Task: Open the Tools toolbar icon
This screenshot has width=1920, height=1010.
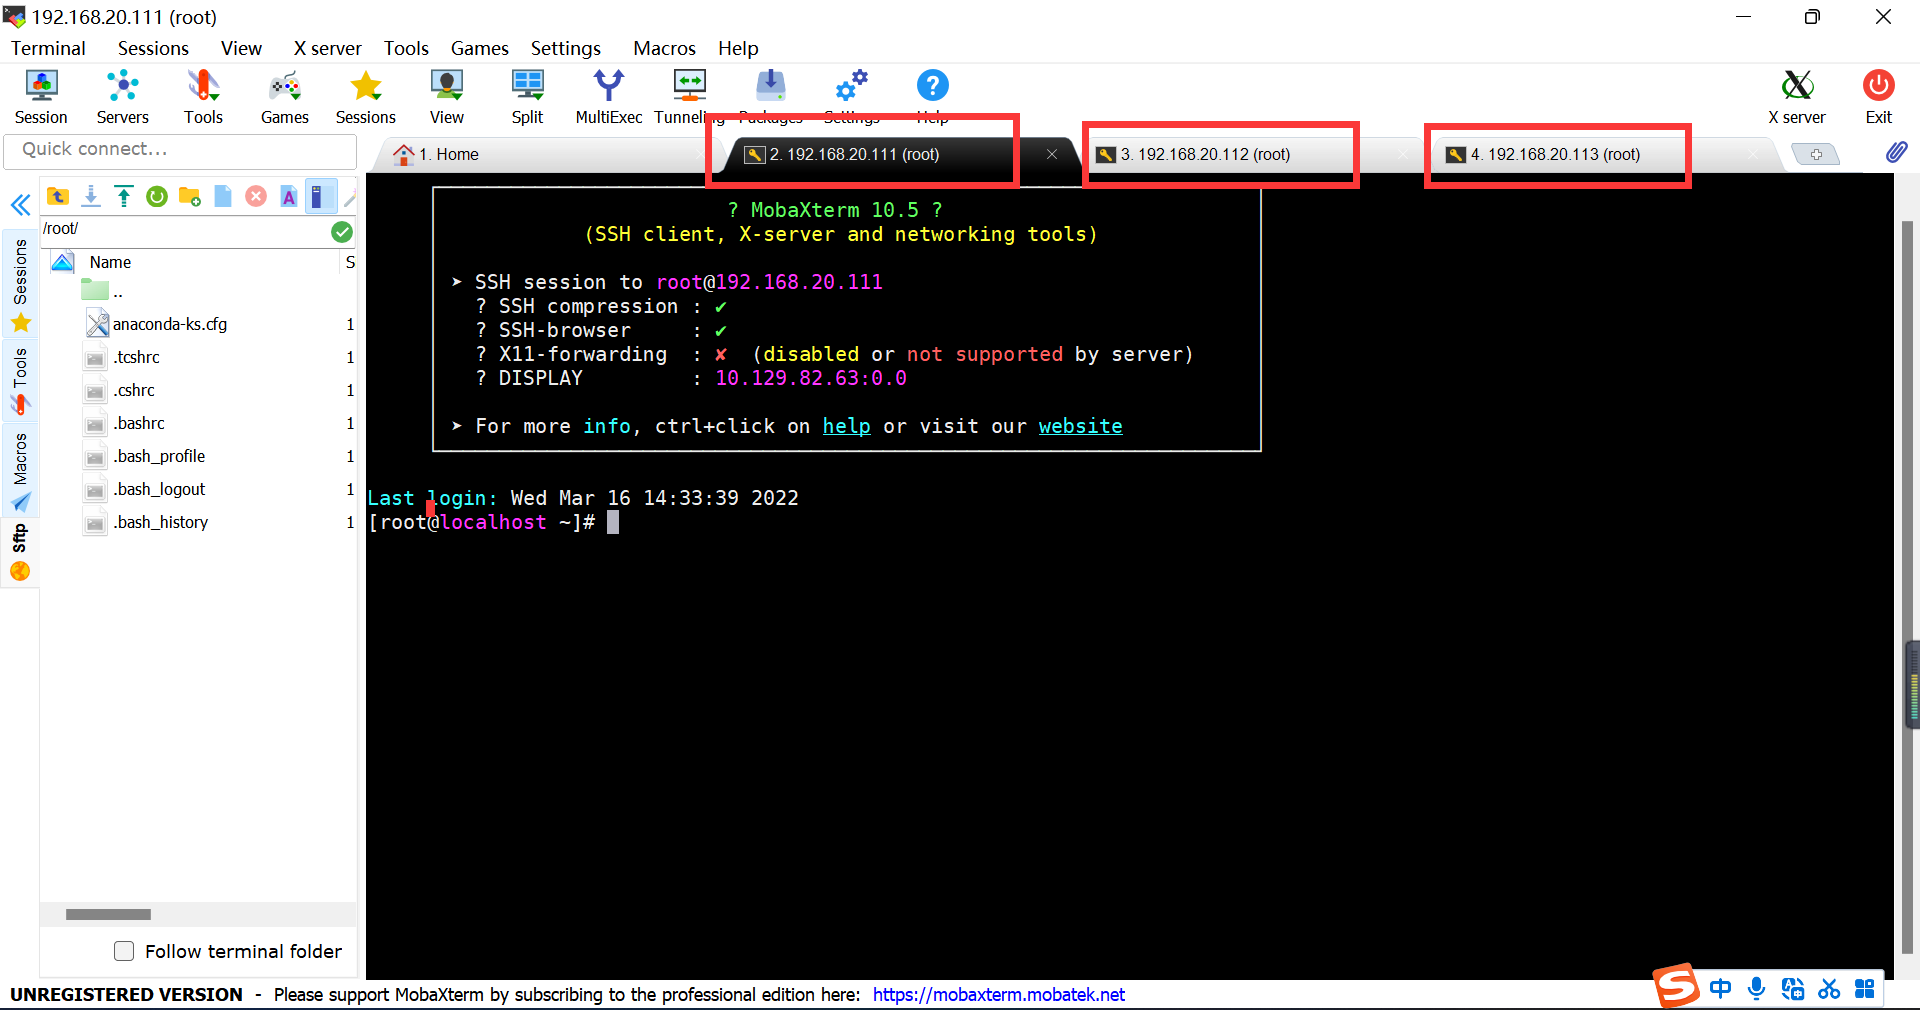Action: (x=203, y=97)
